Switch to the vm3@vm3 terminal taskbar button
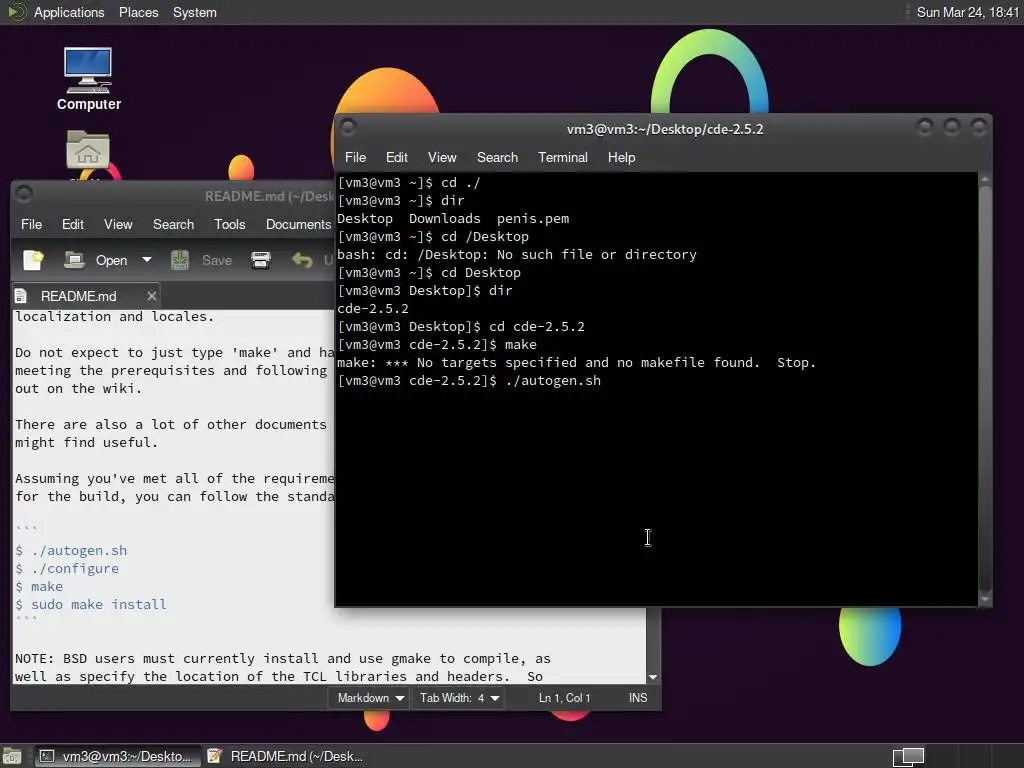The width and height of the screenshot is (1024, 768). coord(118,756)
